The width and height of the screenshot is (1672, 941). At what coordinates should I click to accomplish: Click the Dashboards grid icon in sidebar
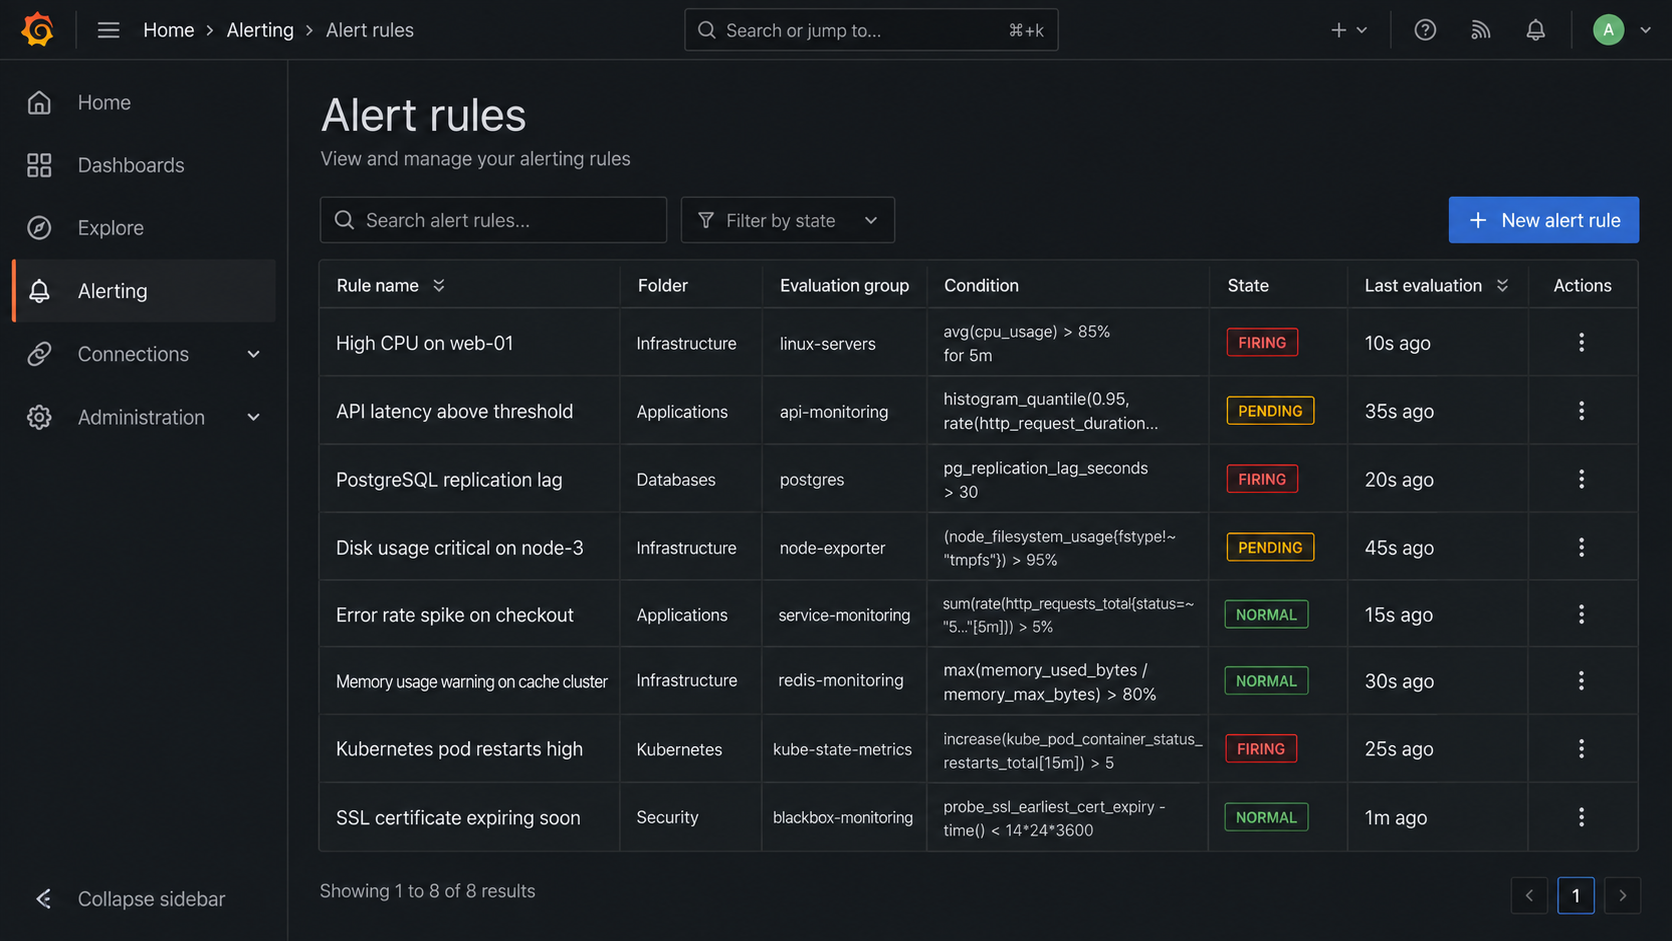[39, 165]
